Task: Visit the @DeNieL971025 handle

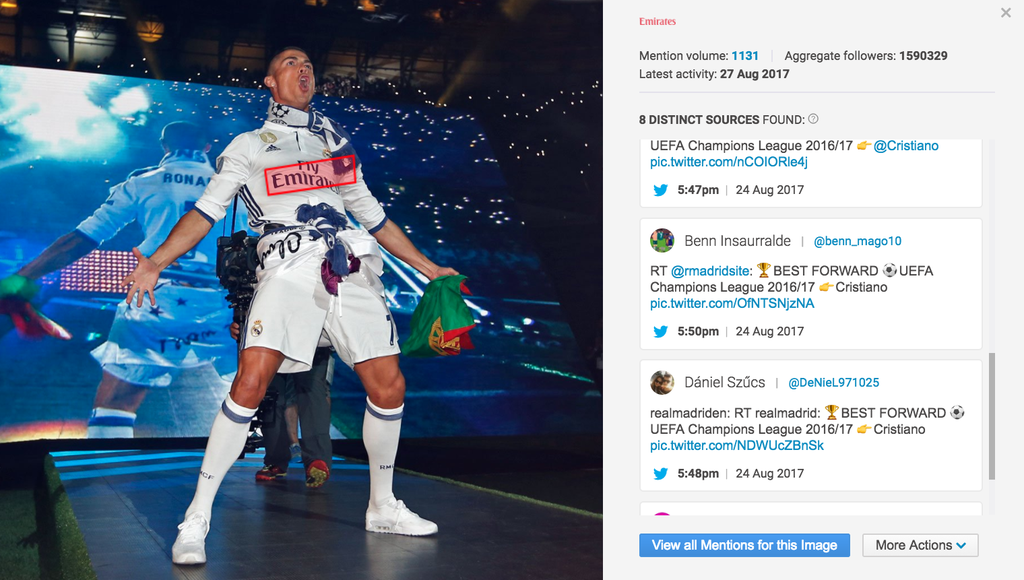Action: click(834, 383)
